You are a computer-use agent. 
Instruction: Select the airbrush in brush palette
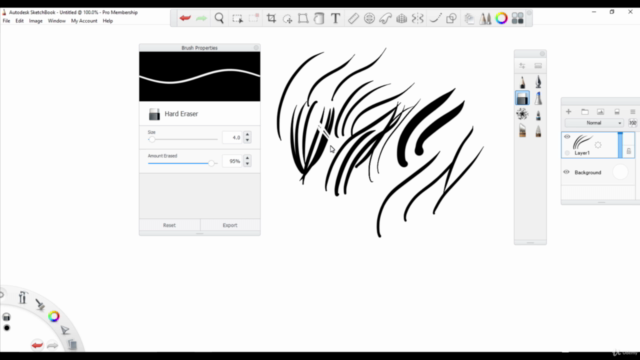click(x=538, y=82)
